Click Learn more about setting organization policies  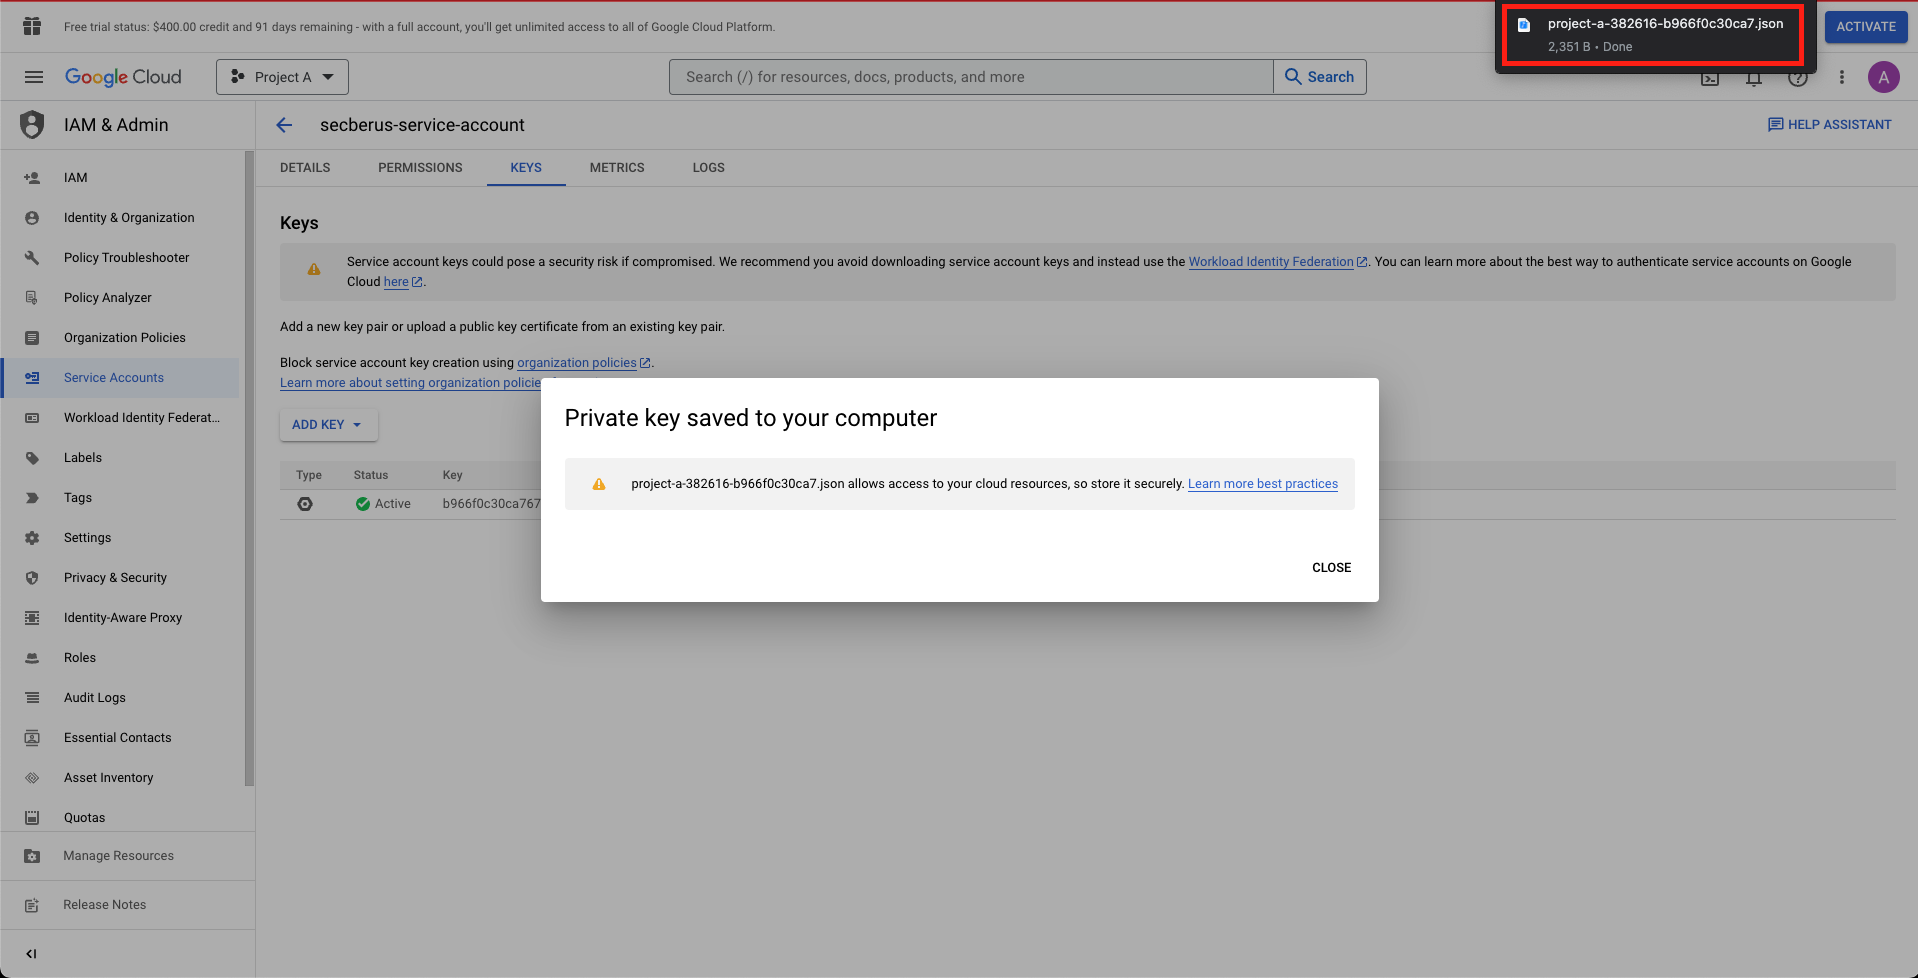(410, 383)
